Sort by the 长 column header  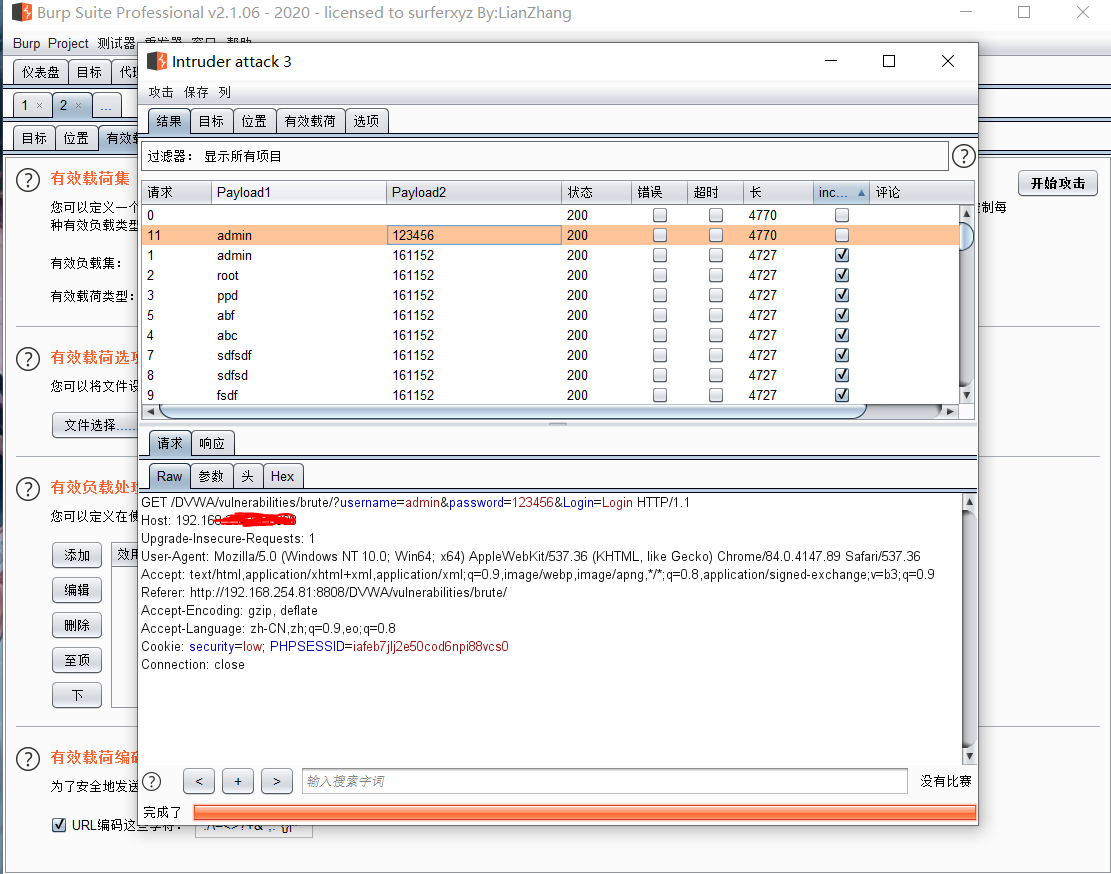point(778,193)
